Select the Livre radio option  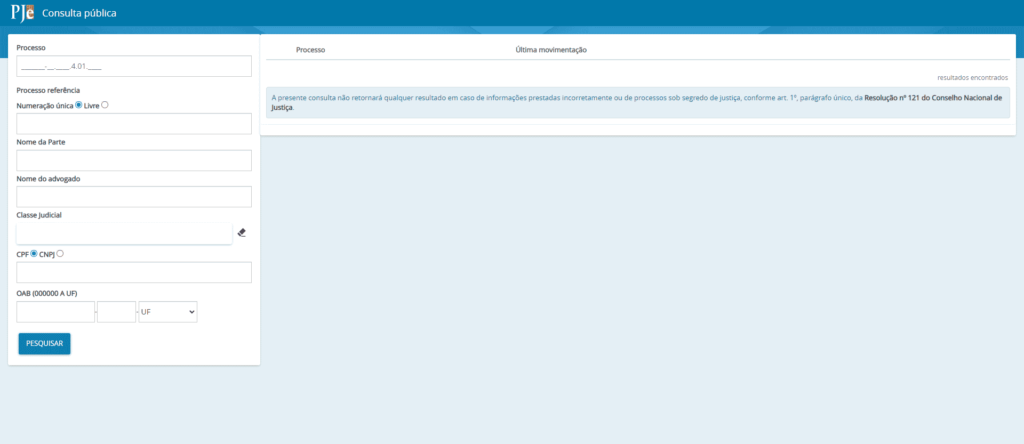click(105, 104)
